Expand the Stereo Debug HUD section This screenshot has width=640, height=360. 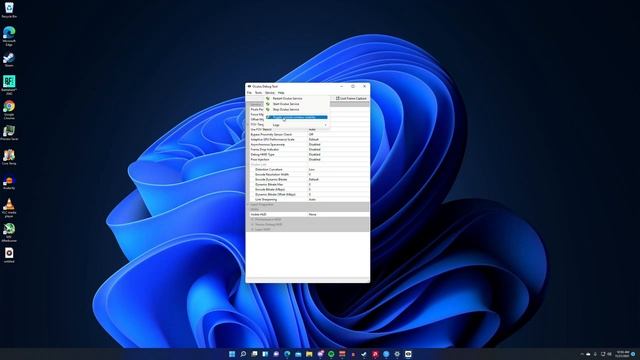(253, 224)
